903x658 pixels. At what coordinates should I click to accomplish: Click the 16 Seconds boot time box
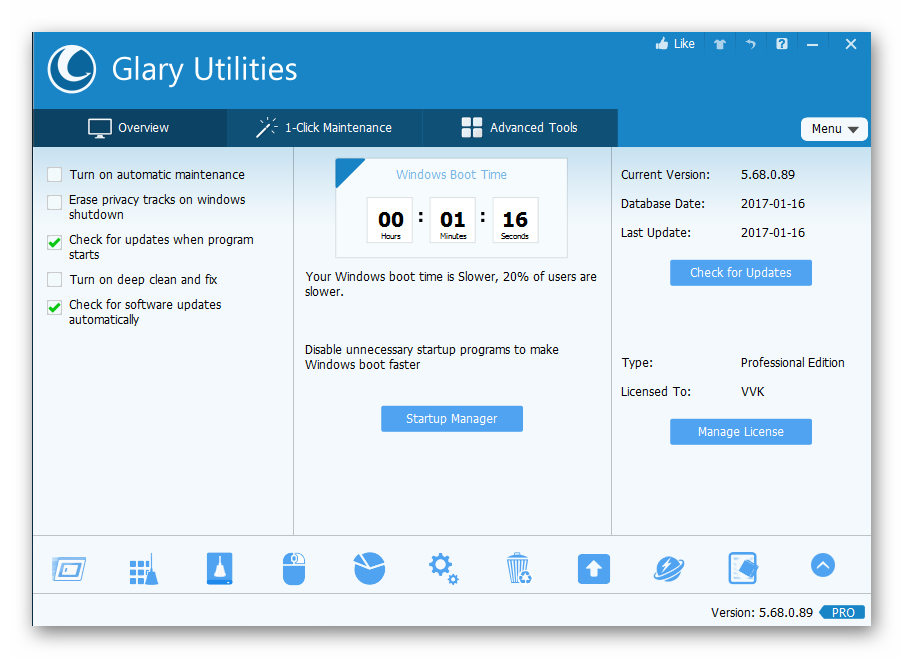tap(515, 220)
